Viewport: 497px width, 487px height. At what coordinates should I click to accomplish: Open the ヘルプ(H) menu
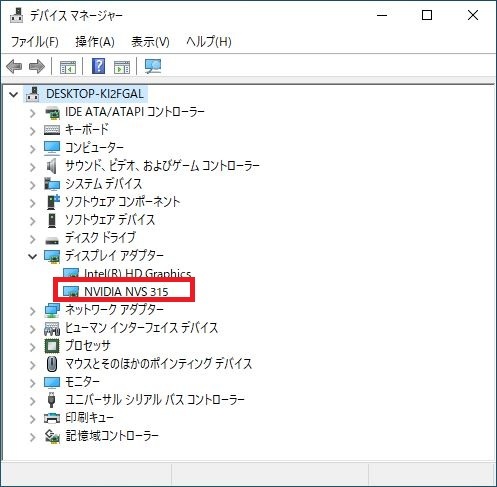pyautogui.click(x=209, y=42)
